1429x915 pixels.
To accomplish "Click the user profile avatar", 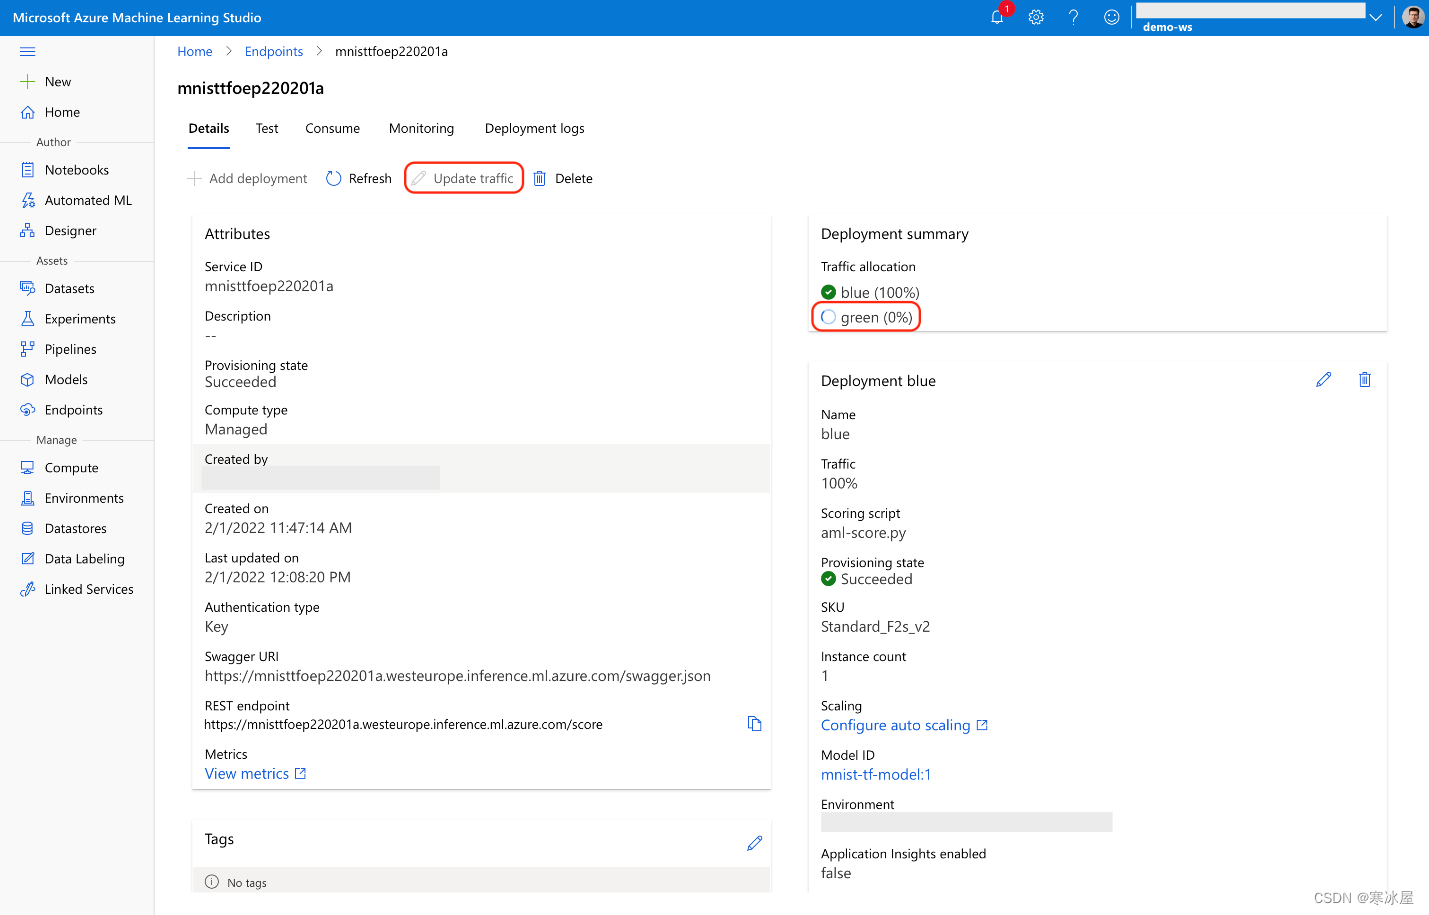I will coord(1413,17).
